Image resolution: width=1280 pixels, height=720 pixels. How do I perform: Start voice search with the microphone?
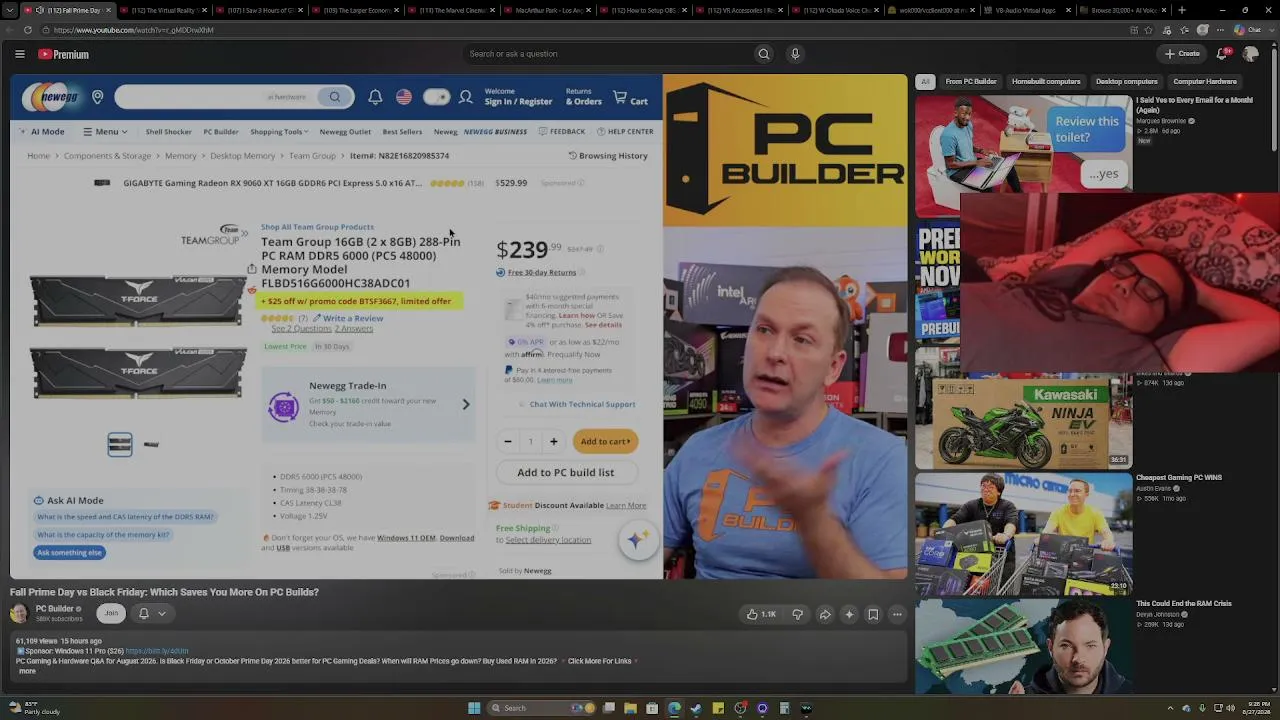pyautogui.click(x=795, y=54)
